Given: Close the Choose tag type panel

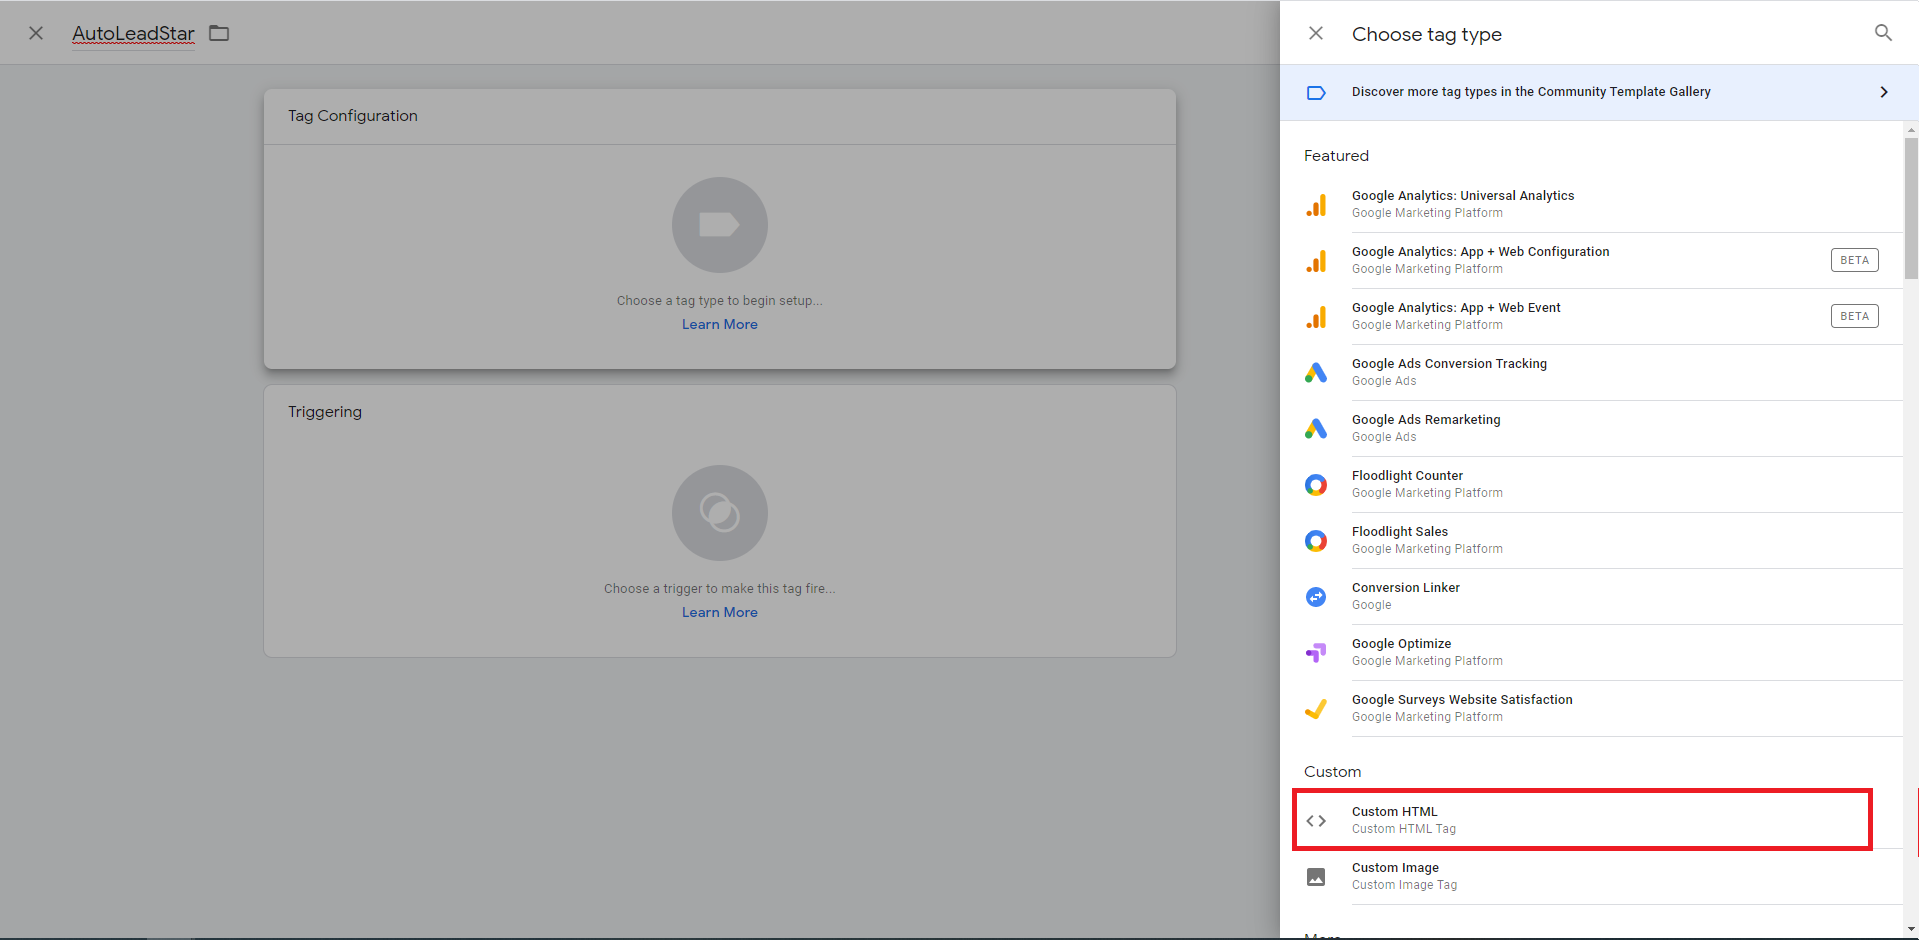Looking at the screenshot, I should (1315, 33).
